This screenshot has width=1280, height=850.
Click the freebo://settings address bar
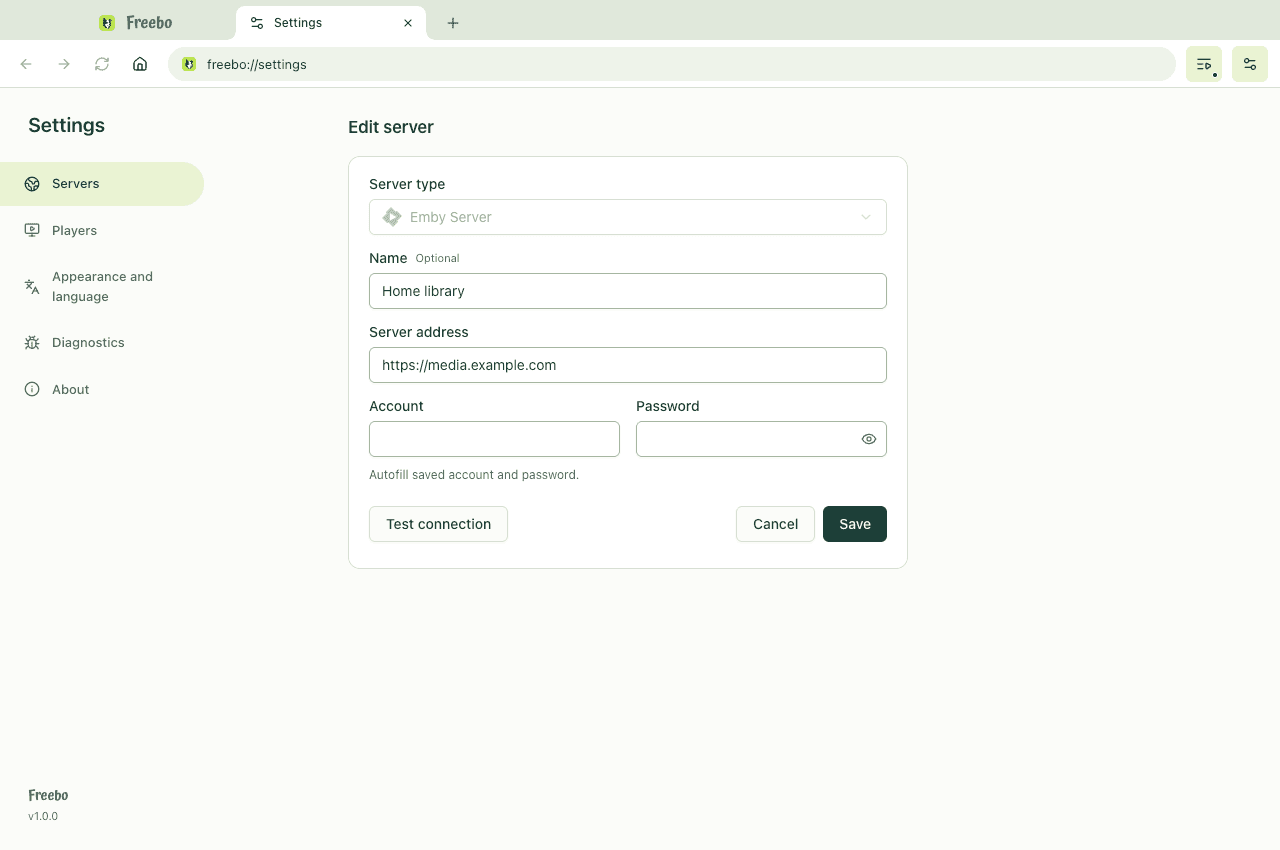(x=672, y=64)
